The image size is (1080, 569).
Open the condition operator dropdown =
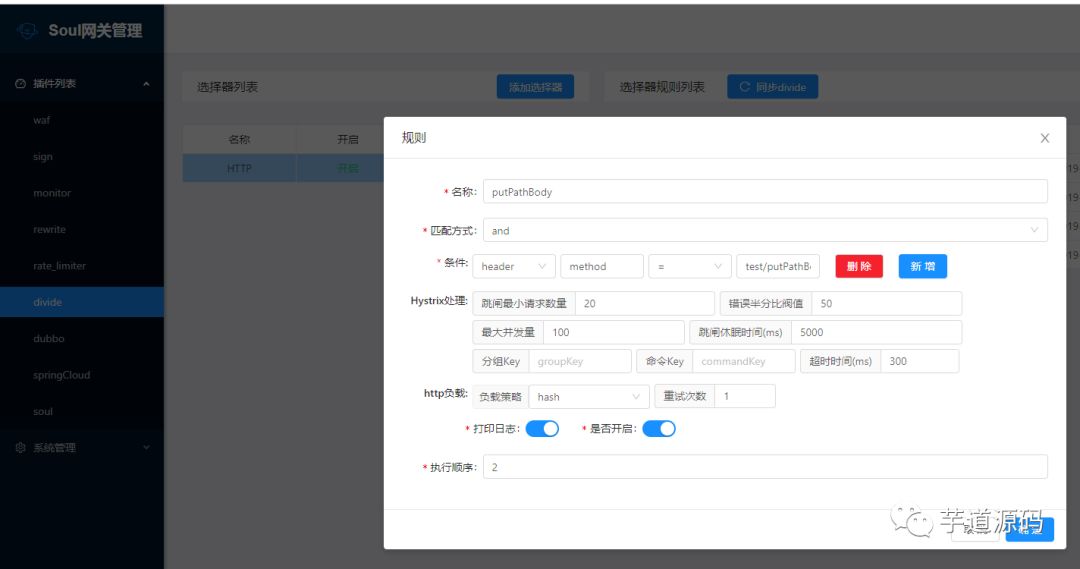689,267
